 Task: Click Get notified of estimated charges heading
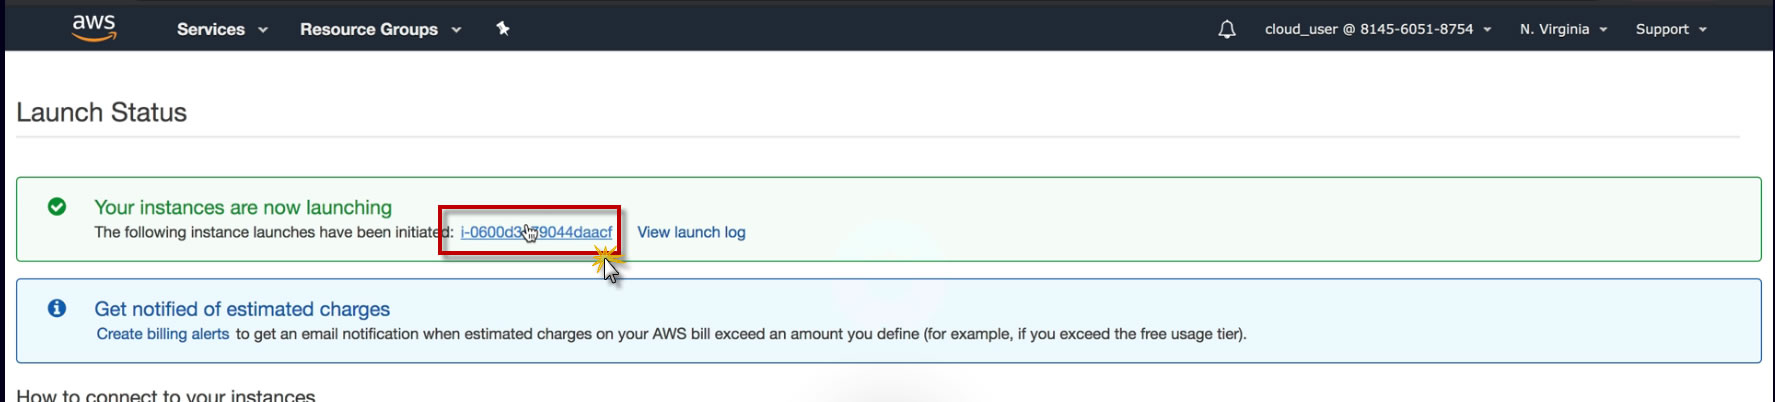pyautogui.click(x=242, y=309)
